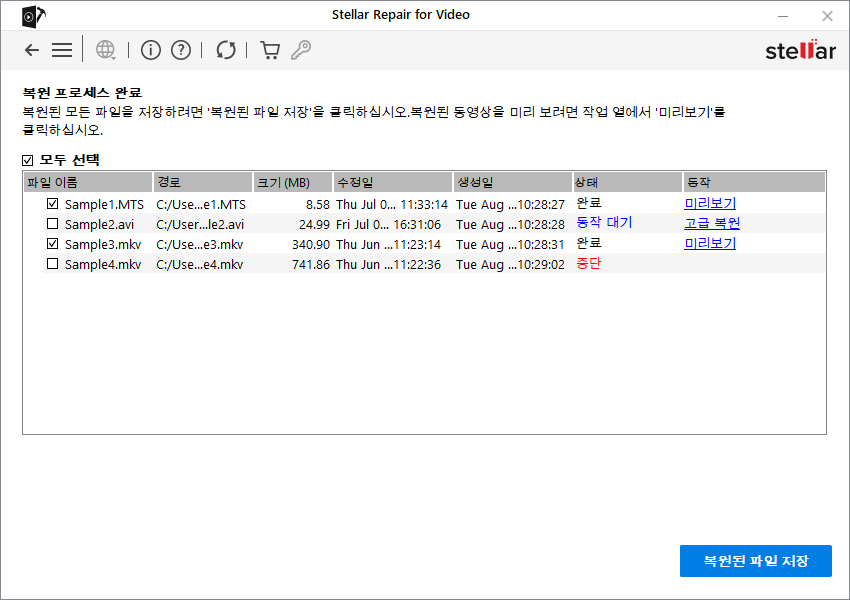Click 완료 status of Sample3.mkv

pos(589,243)
